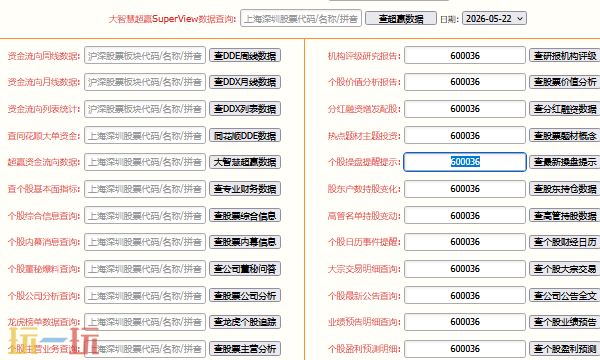Select the 业绩预告明细查询 field containing 600036
The image size is (600, 360).
pyautogui.click(x=465, y=322)
